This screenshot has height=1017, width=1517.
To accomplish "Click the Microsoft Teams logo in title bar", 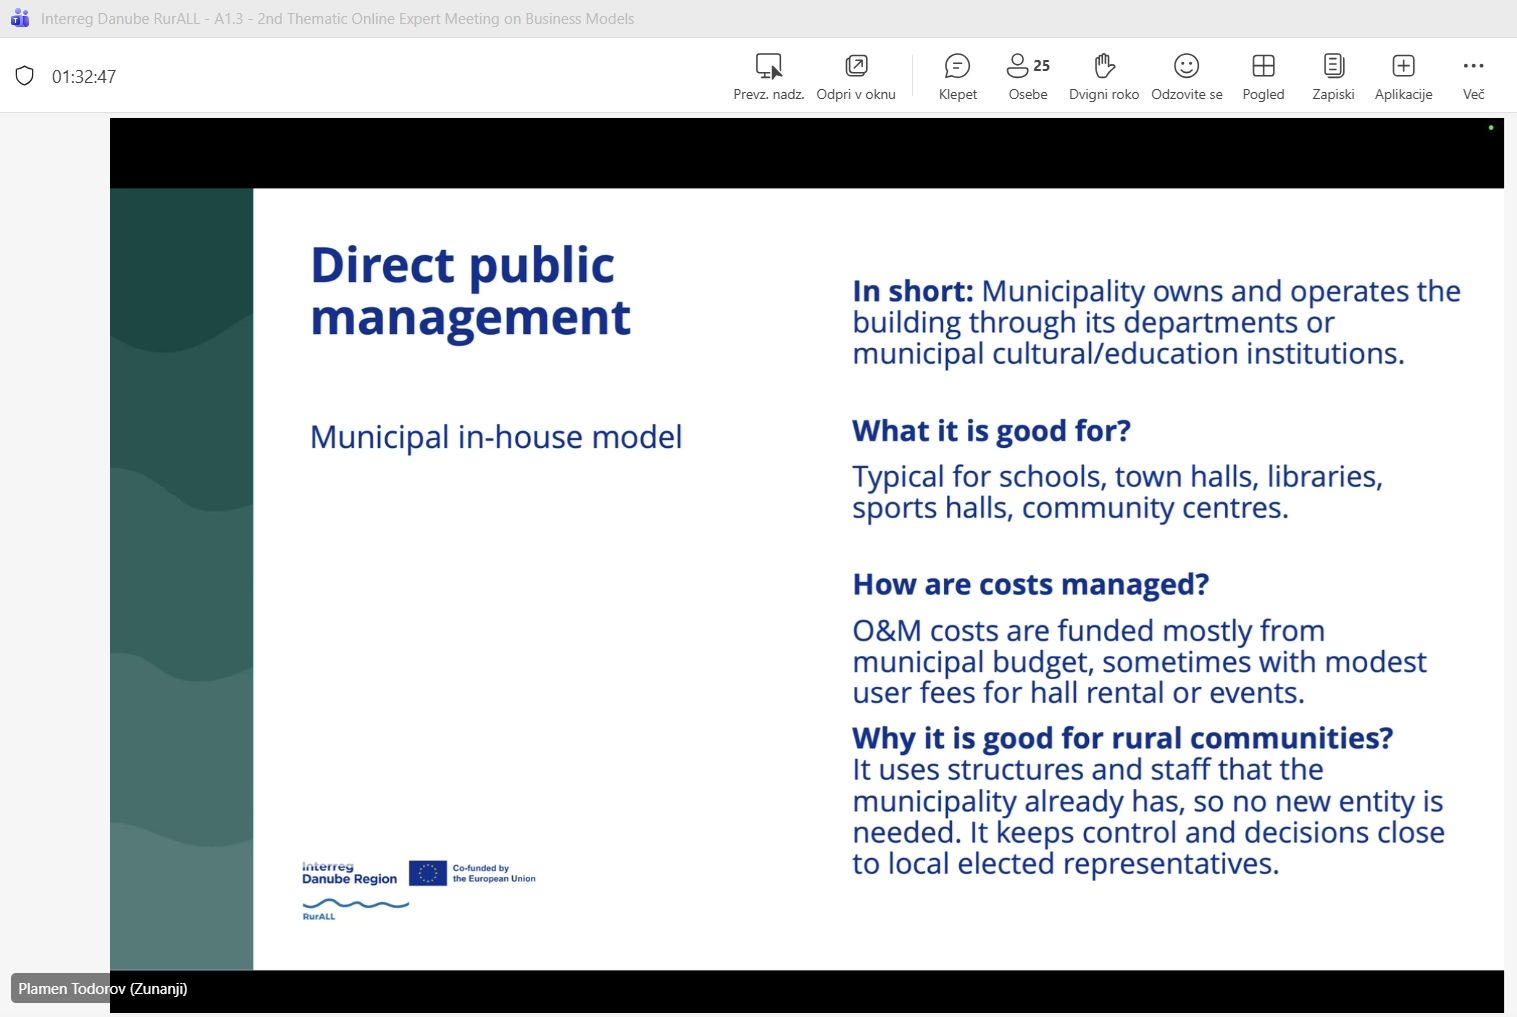I will click(x=20, y=18).
